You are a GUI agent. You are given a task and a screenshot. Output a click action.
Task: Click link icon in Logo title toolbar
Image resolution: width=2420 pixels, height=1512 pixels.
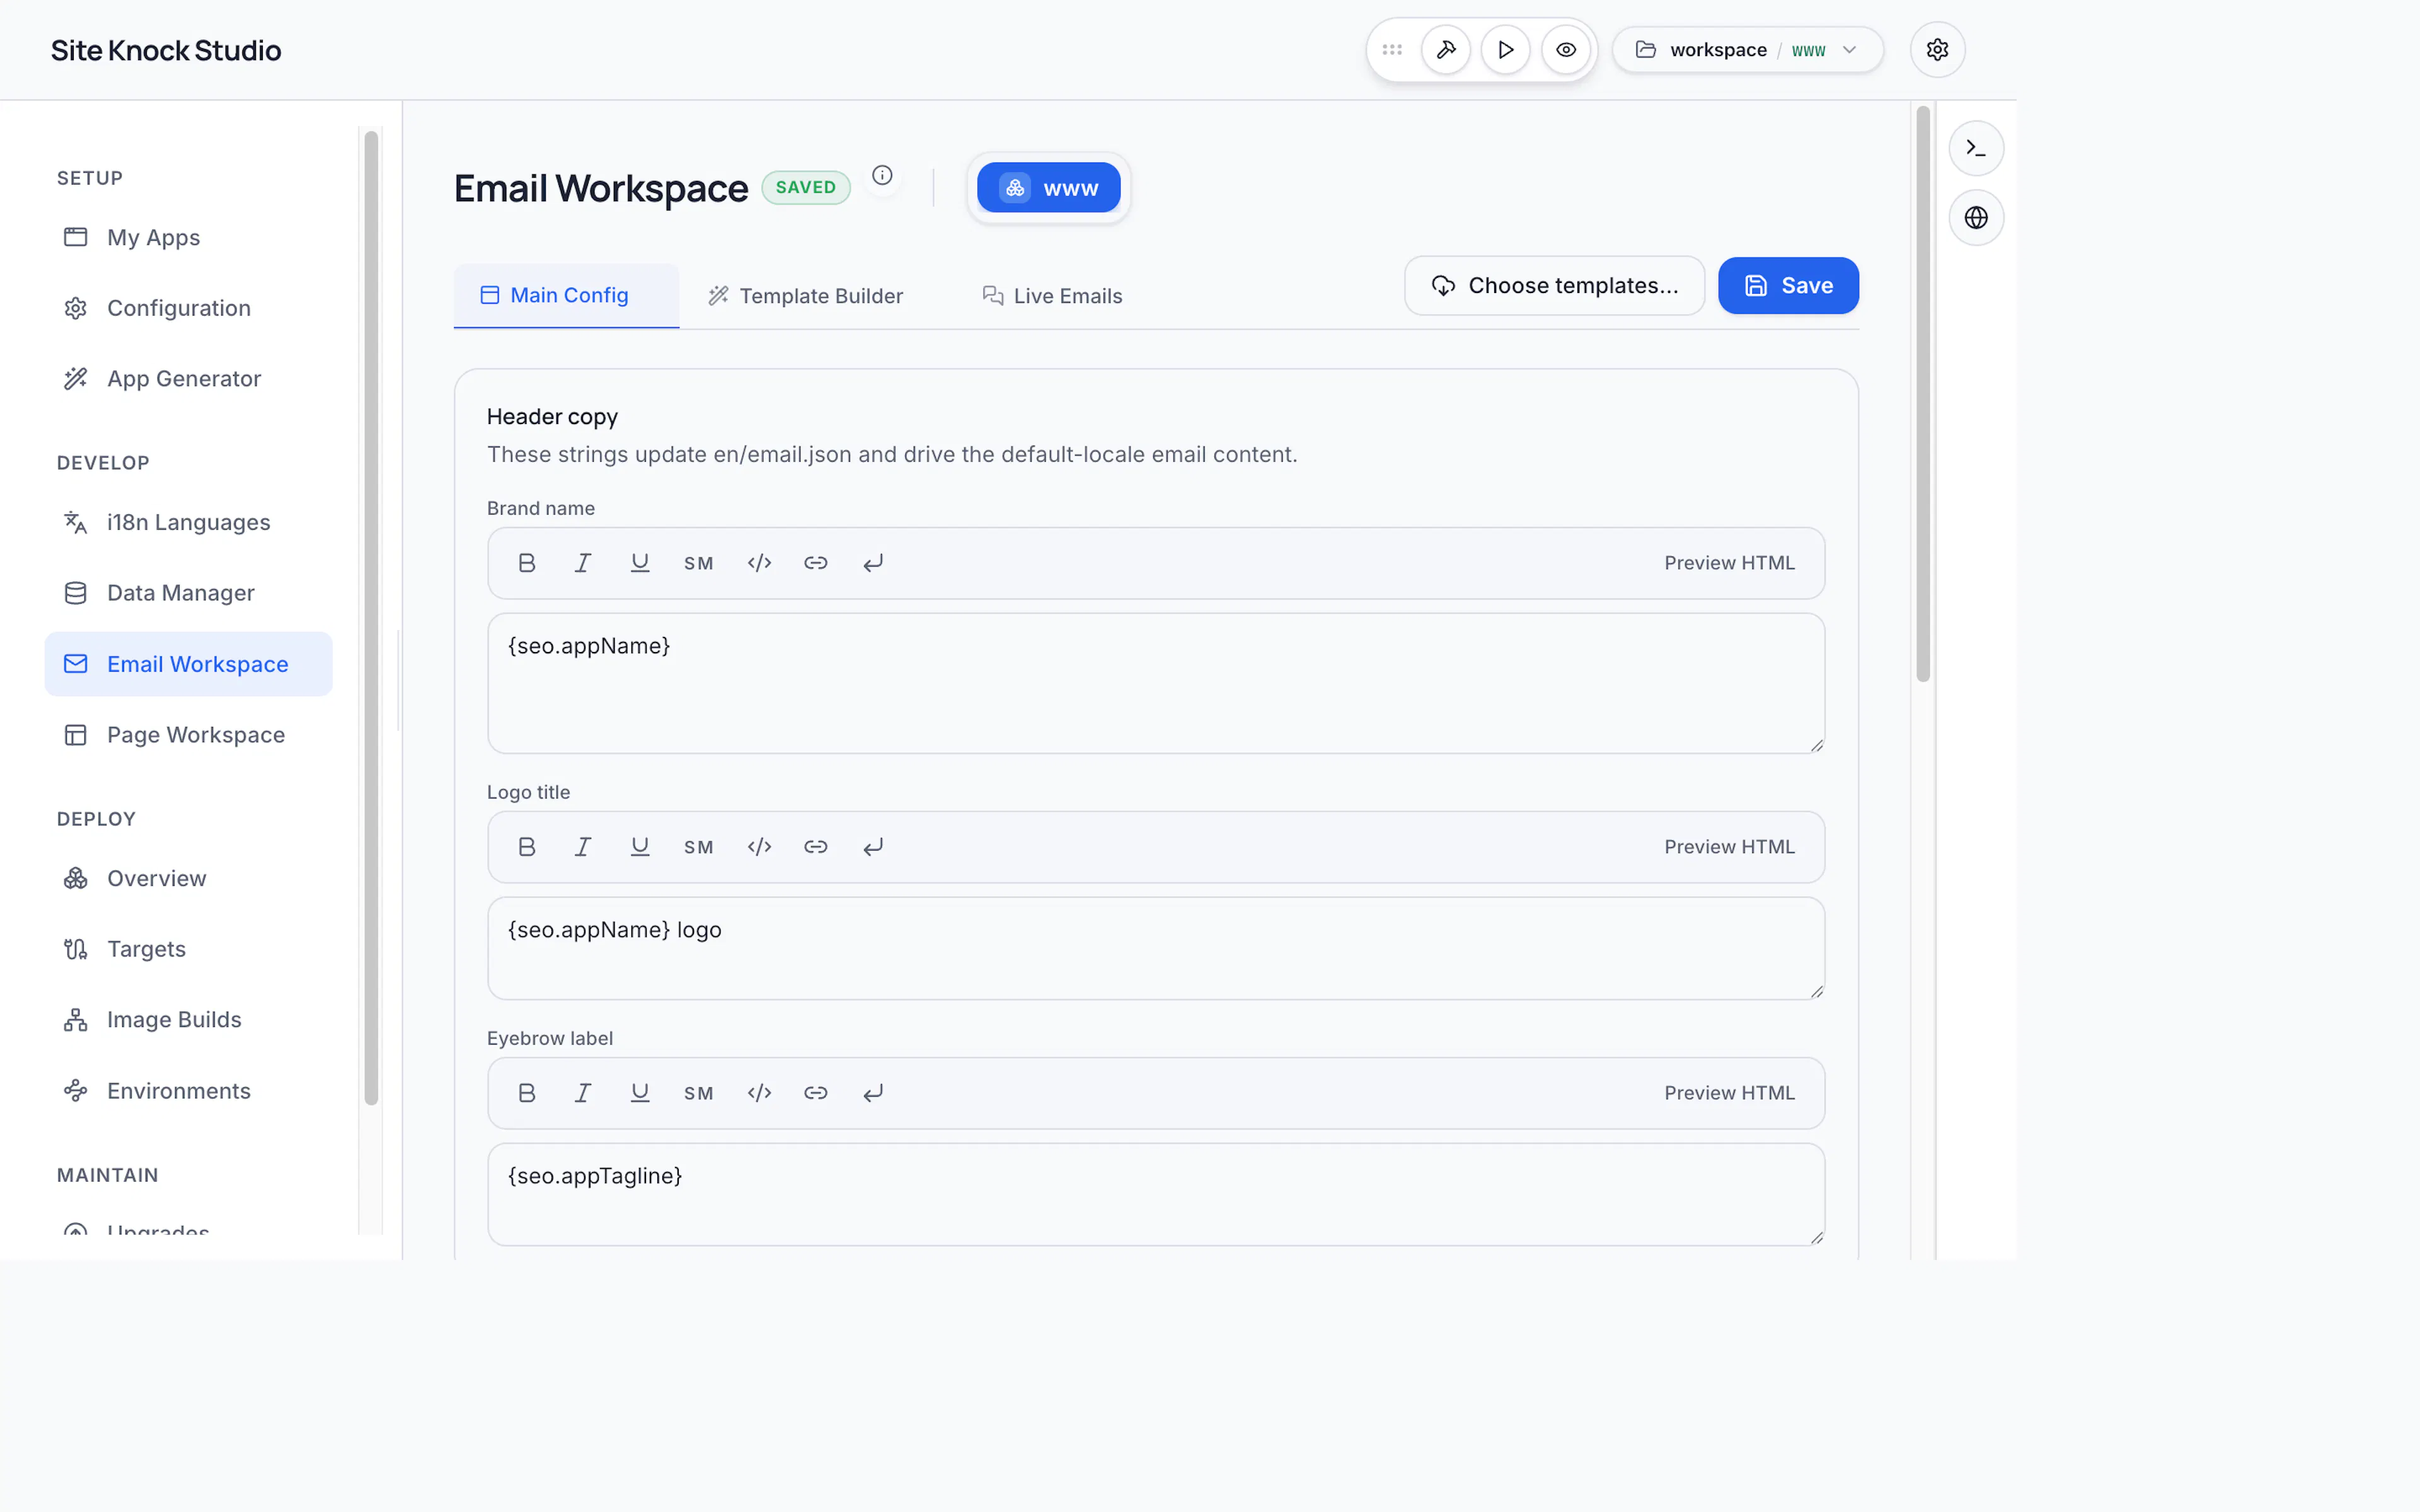tap(816, 847)
